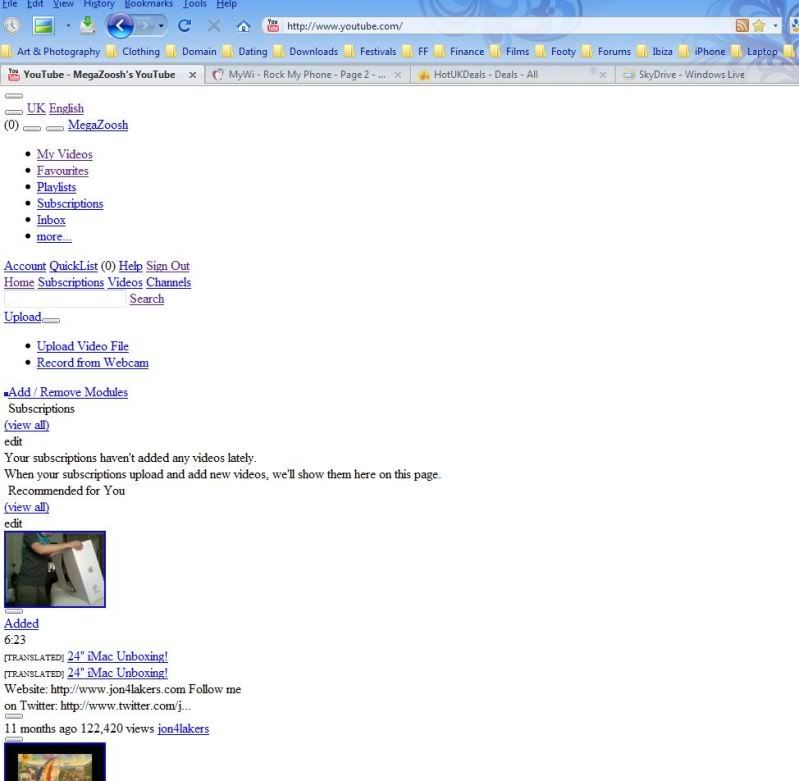
Task: Close the YouTube MegaZoosh tab
Action: click(x=193, y=75)
